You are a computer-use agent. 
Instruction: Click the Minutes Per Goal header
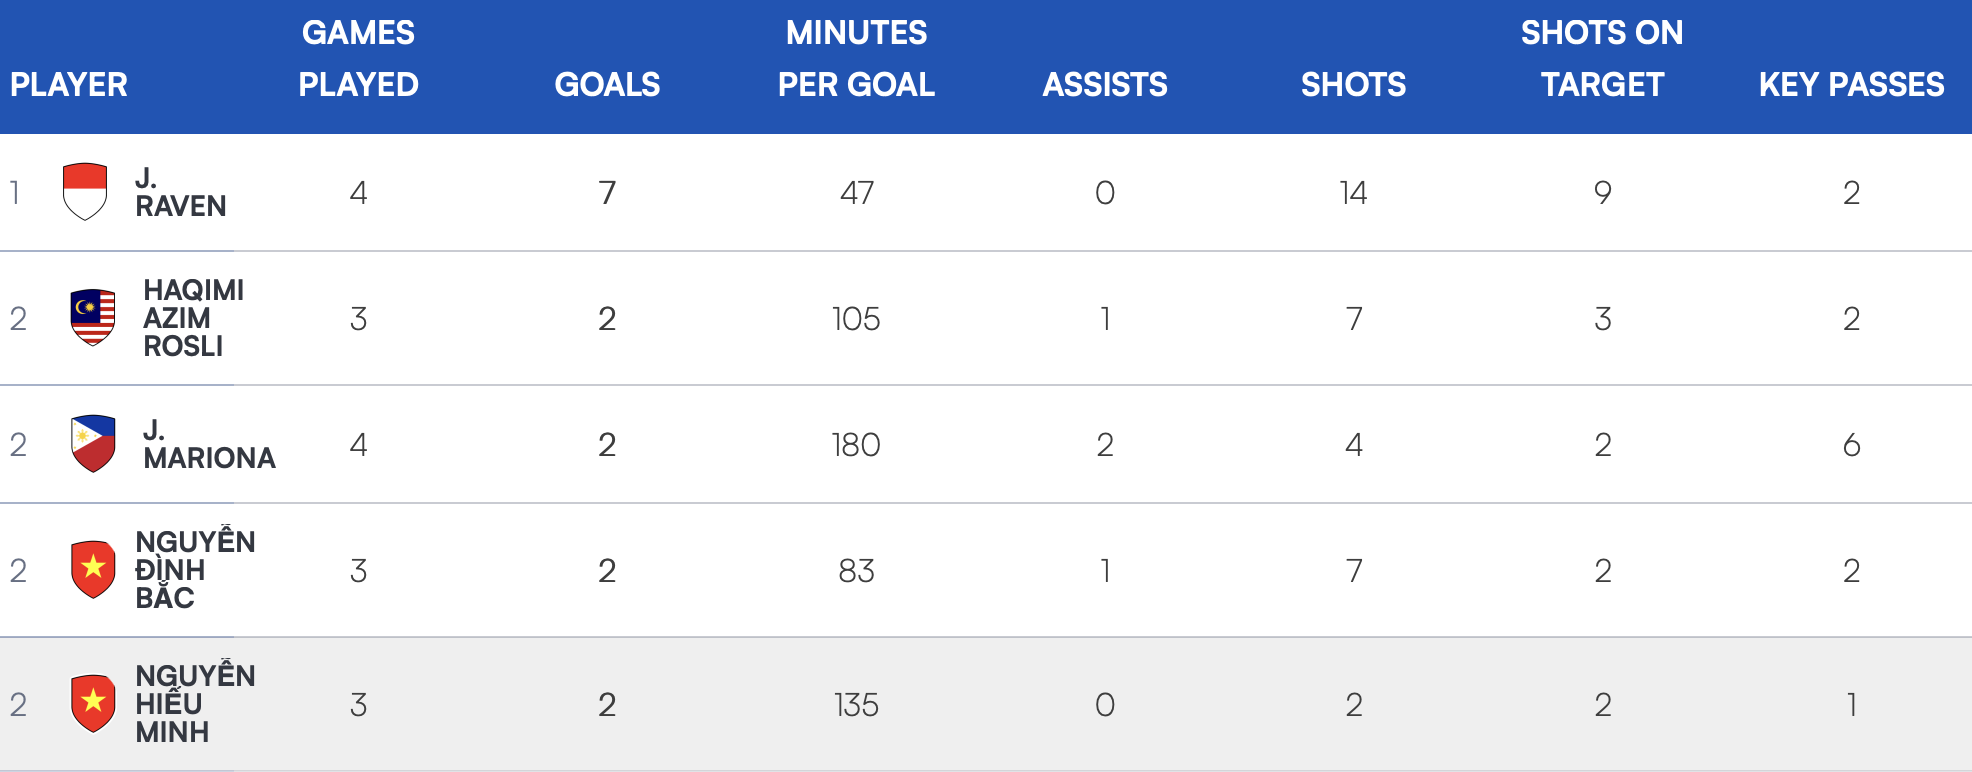tap(856, 59)
